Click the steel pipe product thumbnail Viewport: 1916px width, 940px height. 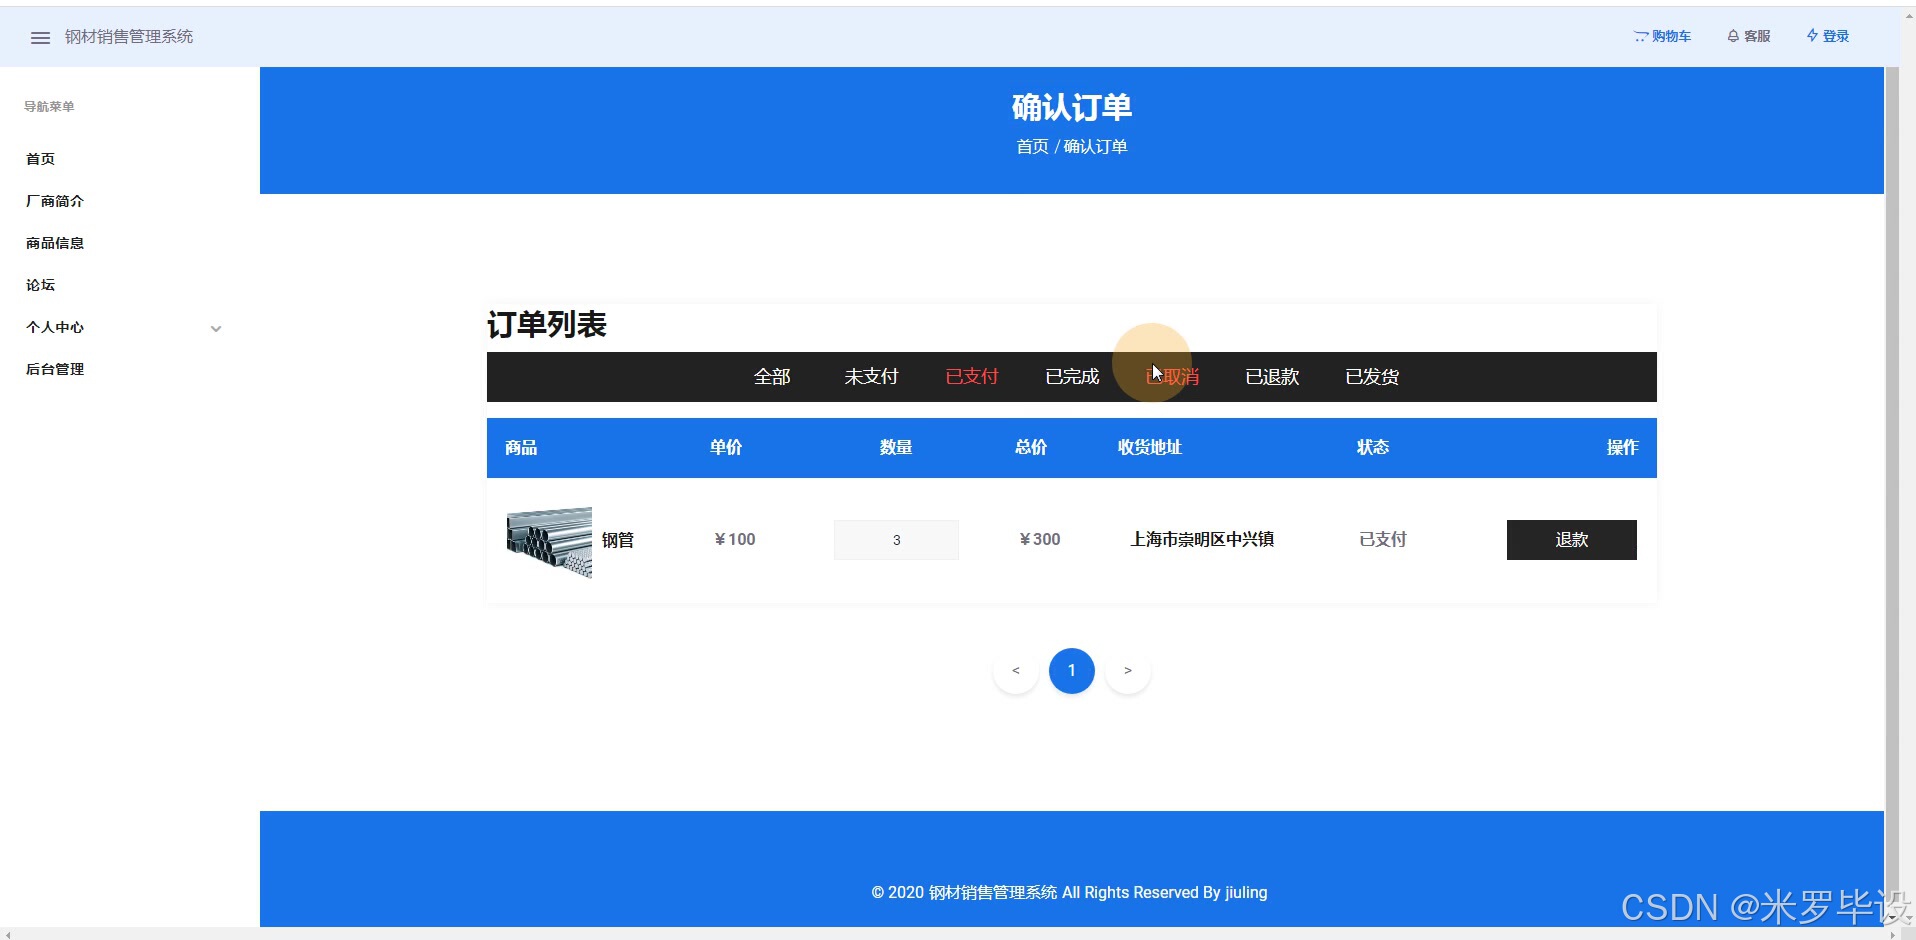[548, 540]
